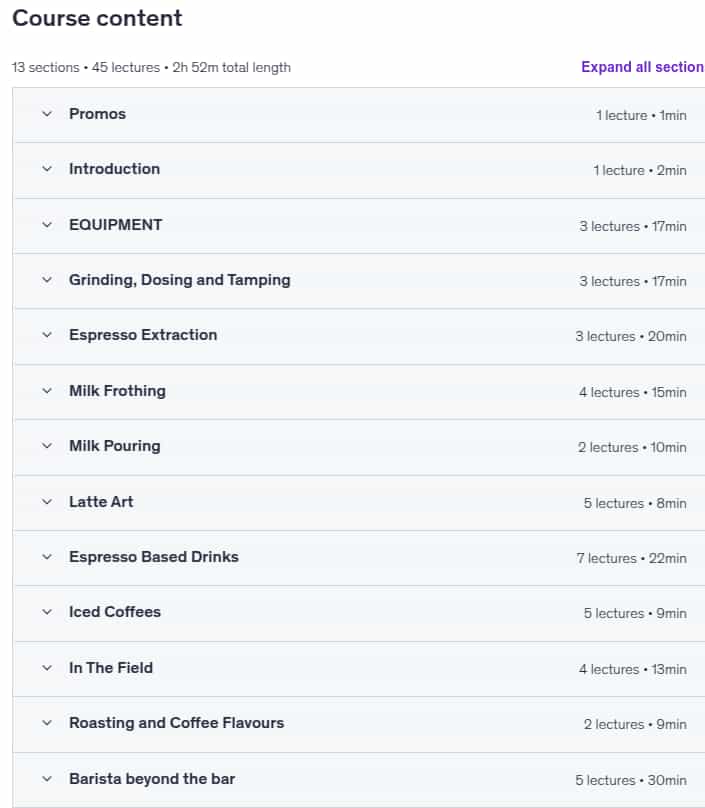Screen dimensions: 705x808
Task: Click the '1 lecture • 1min' text
Action: [x=641, y=115]
